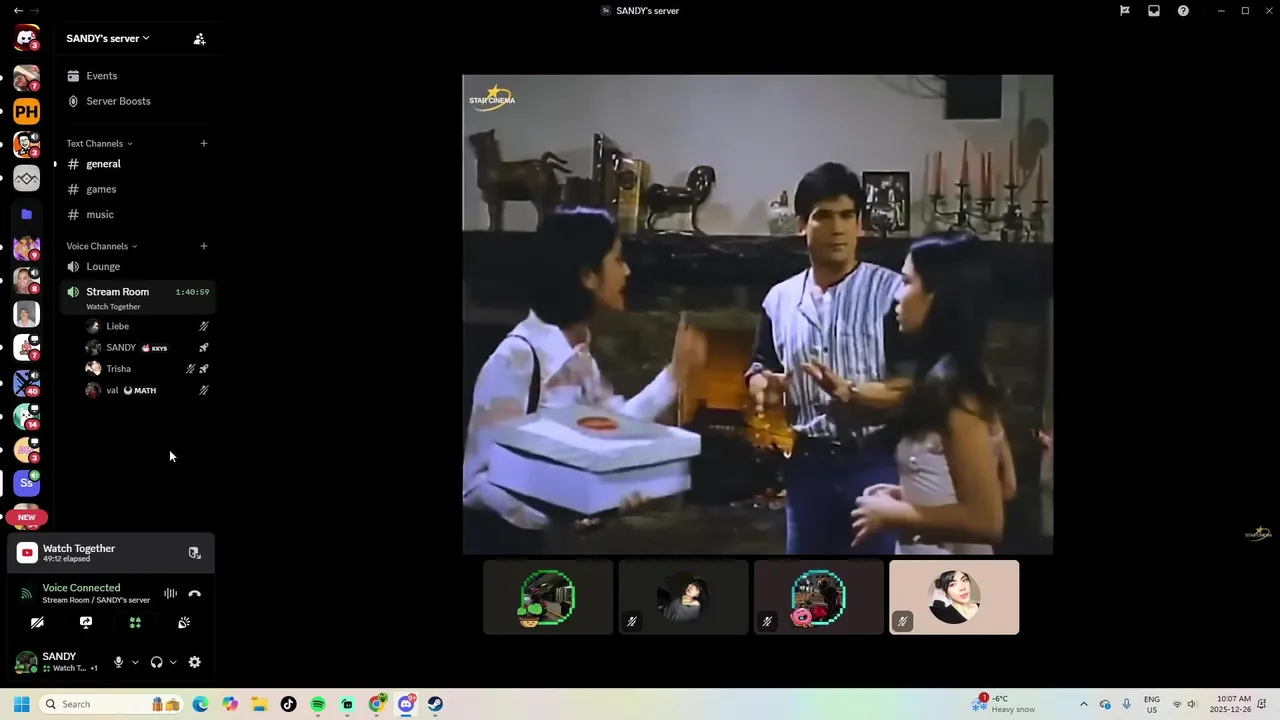Click user Liebe in voice channel

[148, 326]
